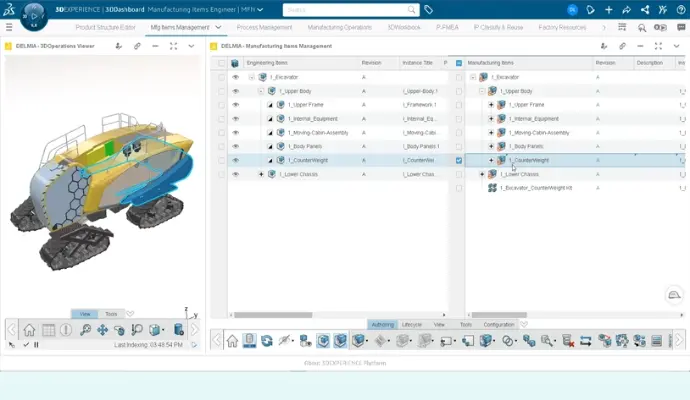Click the Revision column header in Engineering Items
Screen dimensions: 690x400
tap(371, 63)
